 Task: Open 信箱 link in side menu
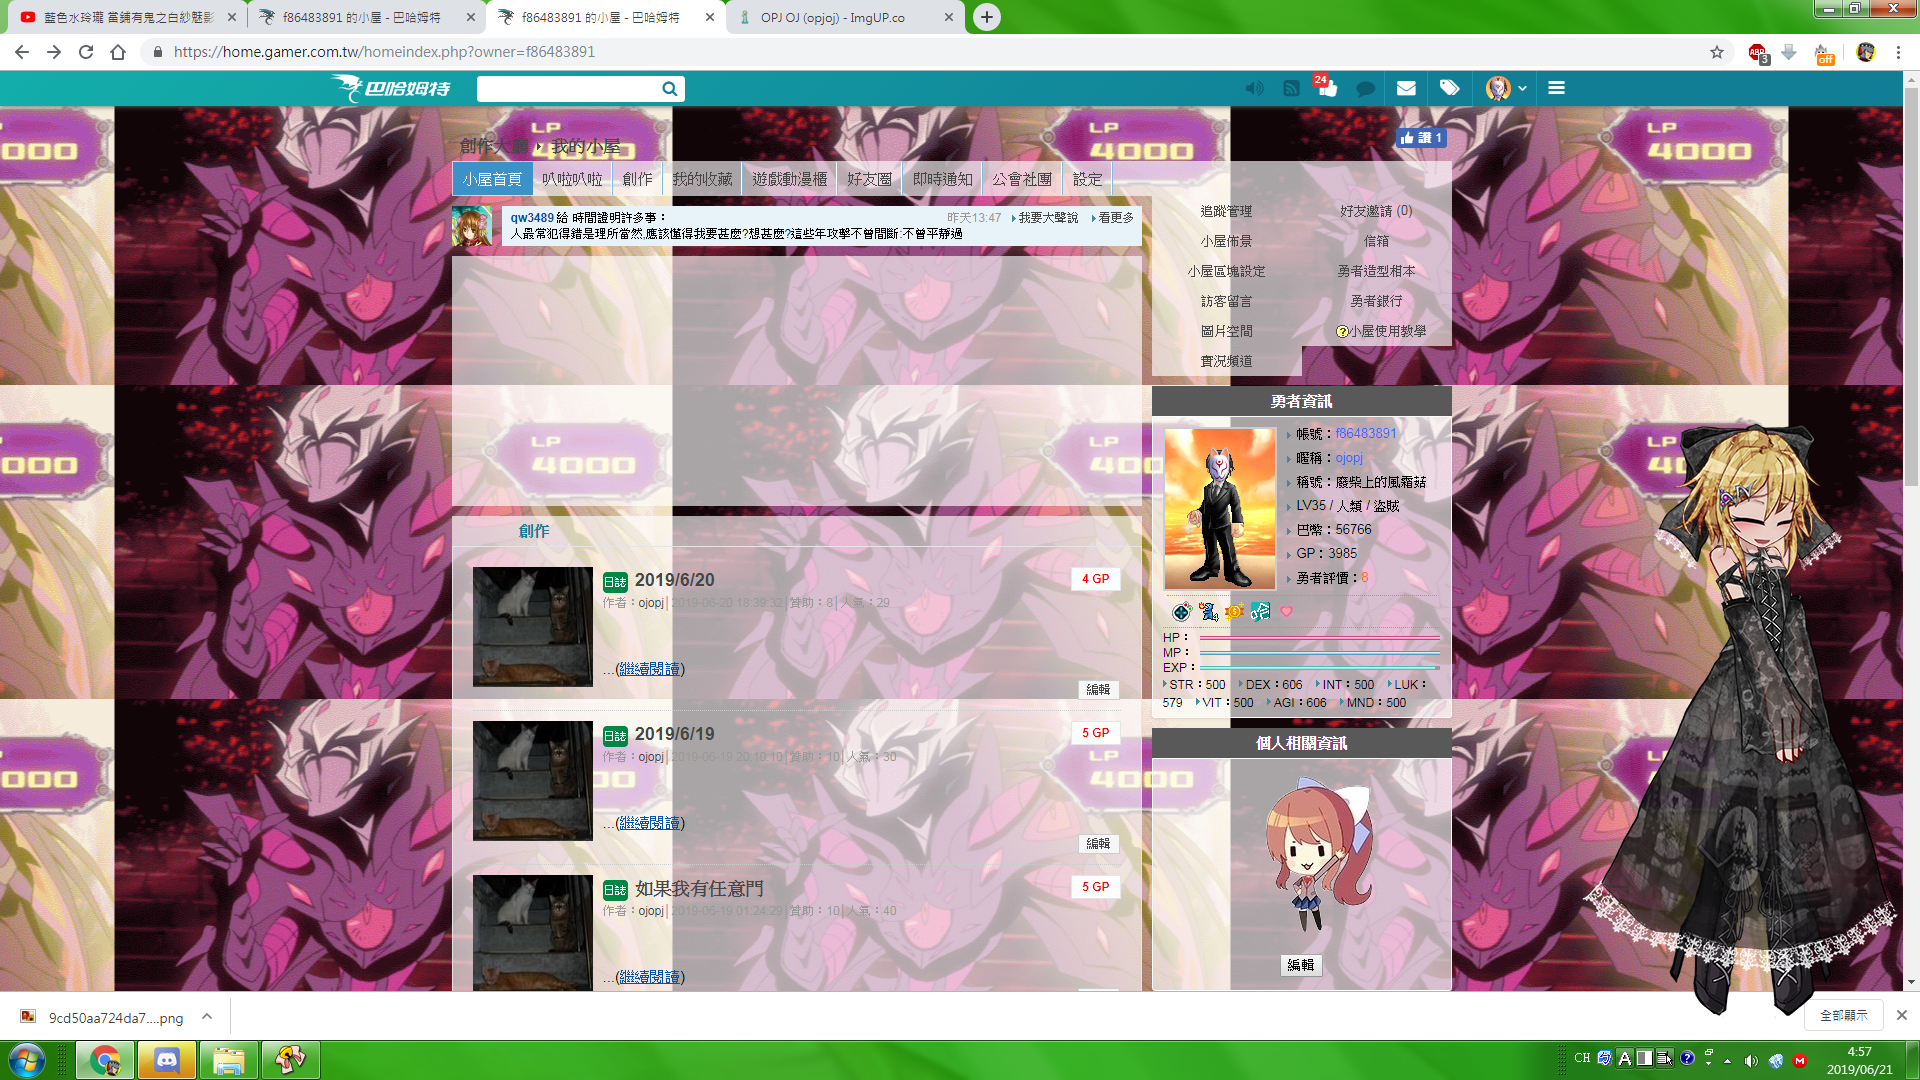point(1376,241)
